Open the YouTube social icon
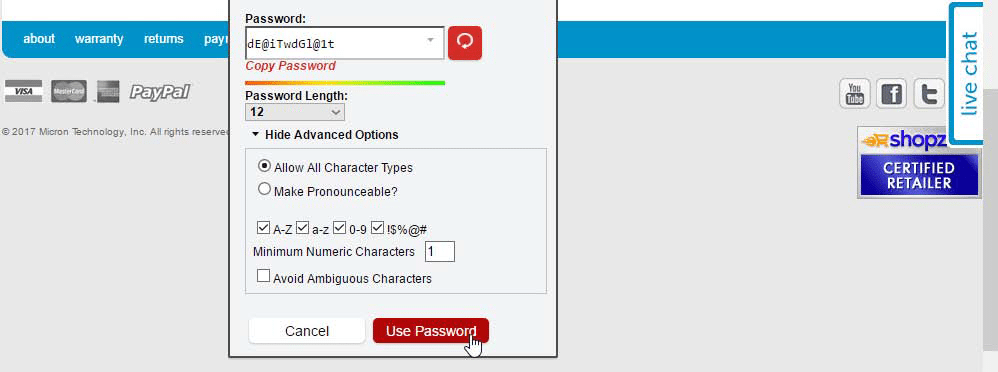Screen dimensions: 998x372 point(854,94)
